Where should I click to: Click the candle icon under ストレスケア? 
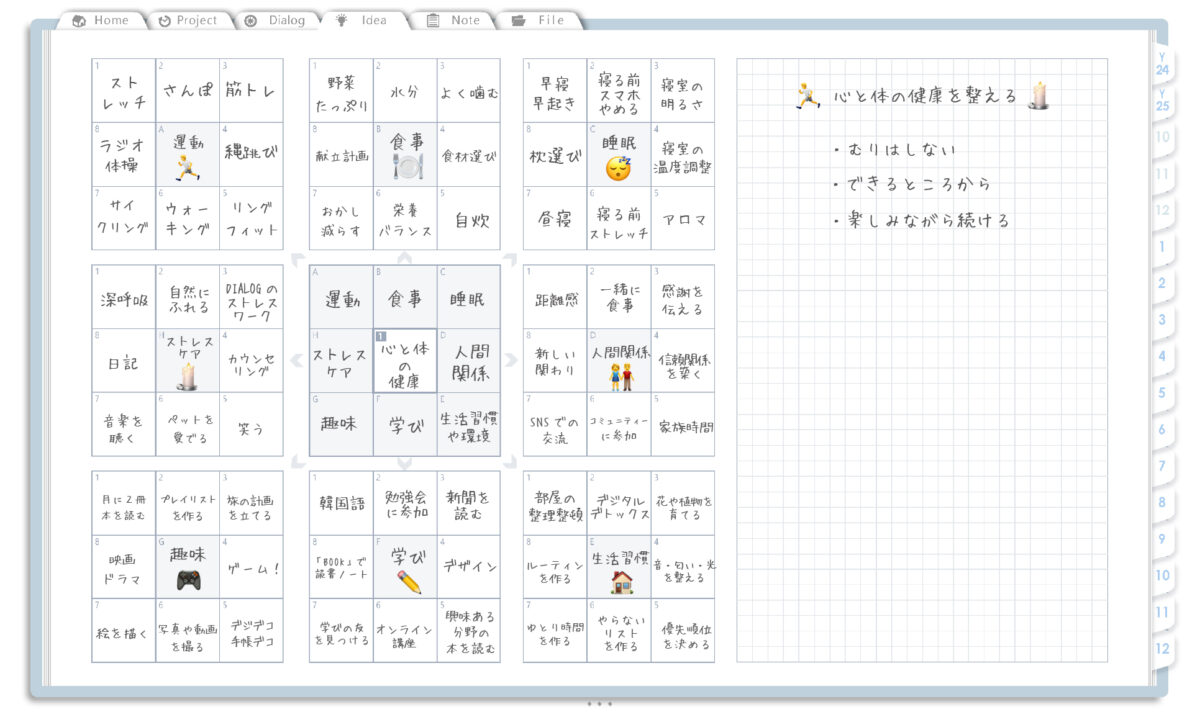[187, 376]
